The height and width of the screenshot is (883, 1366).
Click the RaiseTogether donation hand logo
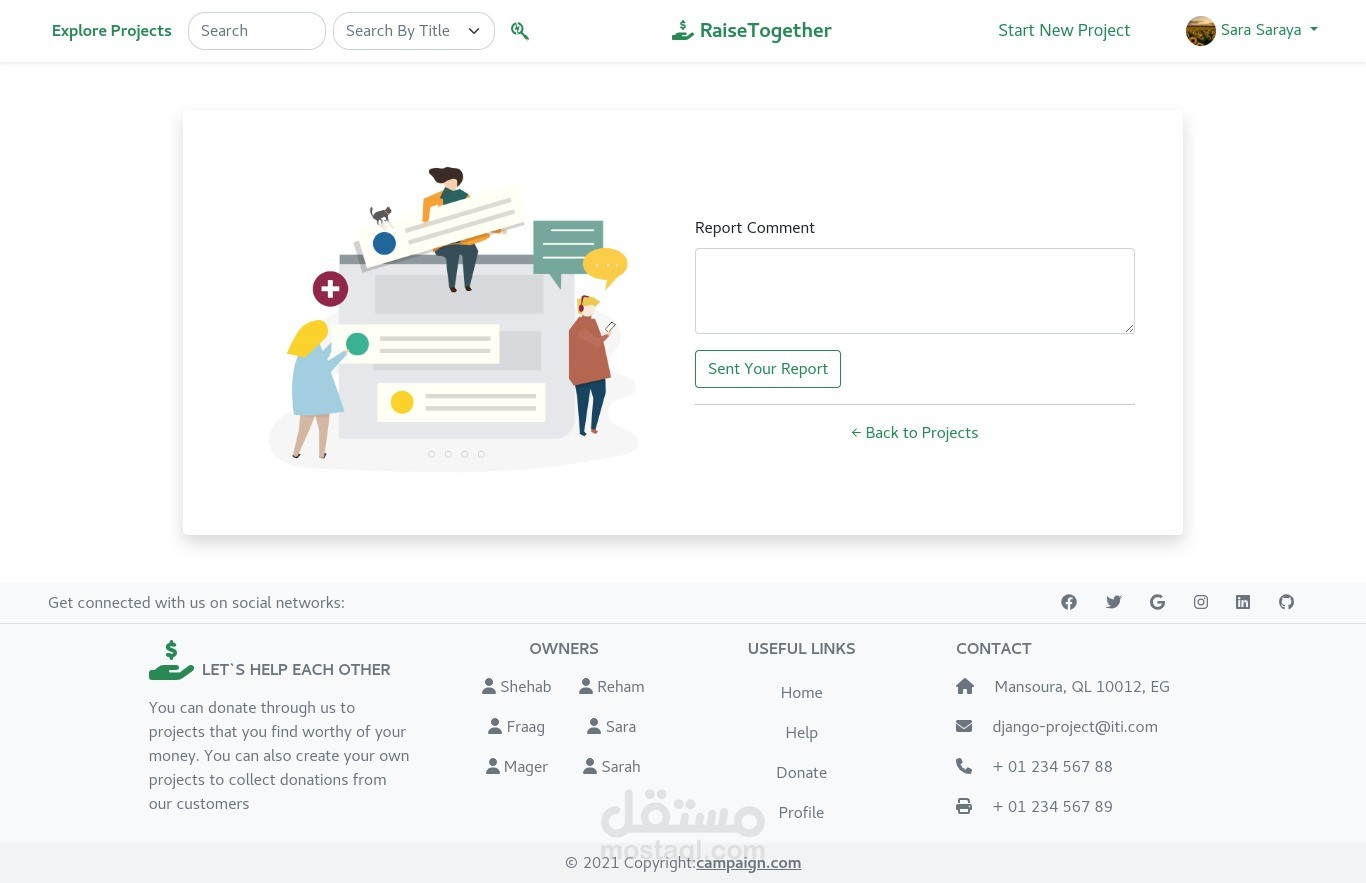683,30
